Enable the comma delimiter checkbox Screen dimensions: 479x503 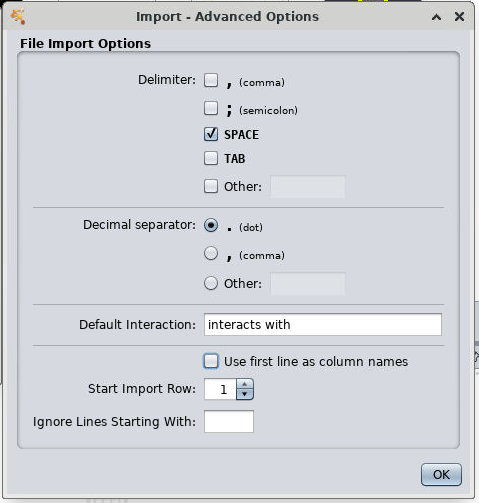coord(211,80)
